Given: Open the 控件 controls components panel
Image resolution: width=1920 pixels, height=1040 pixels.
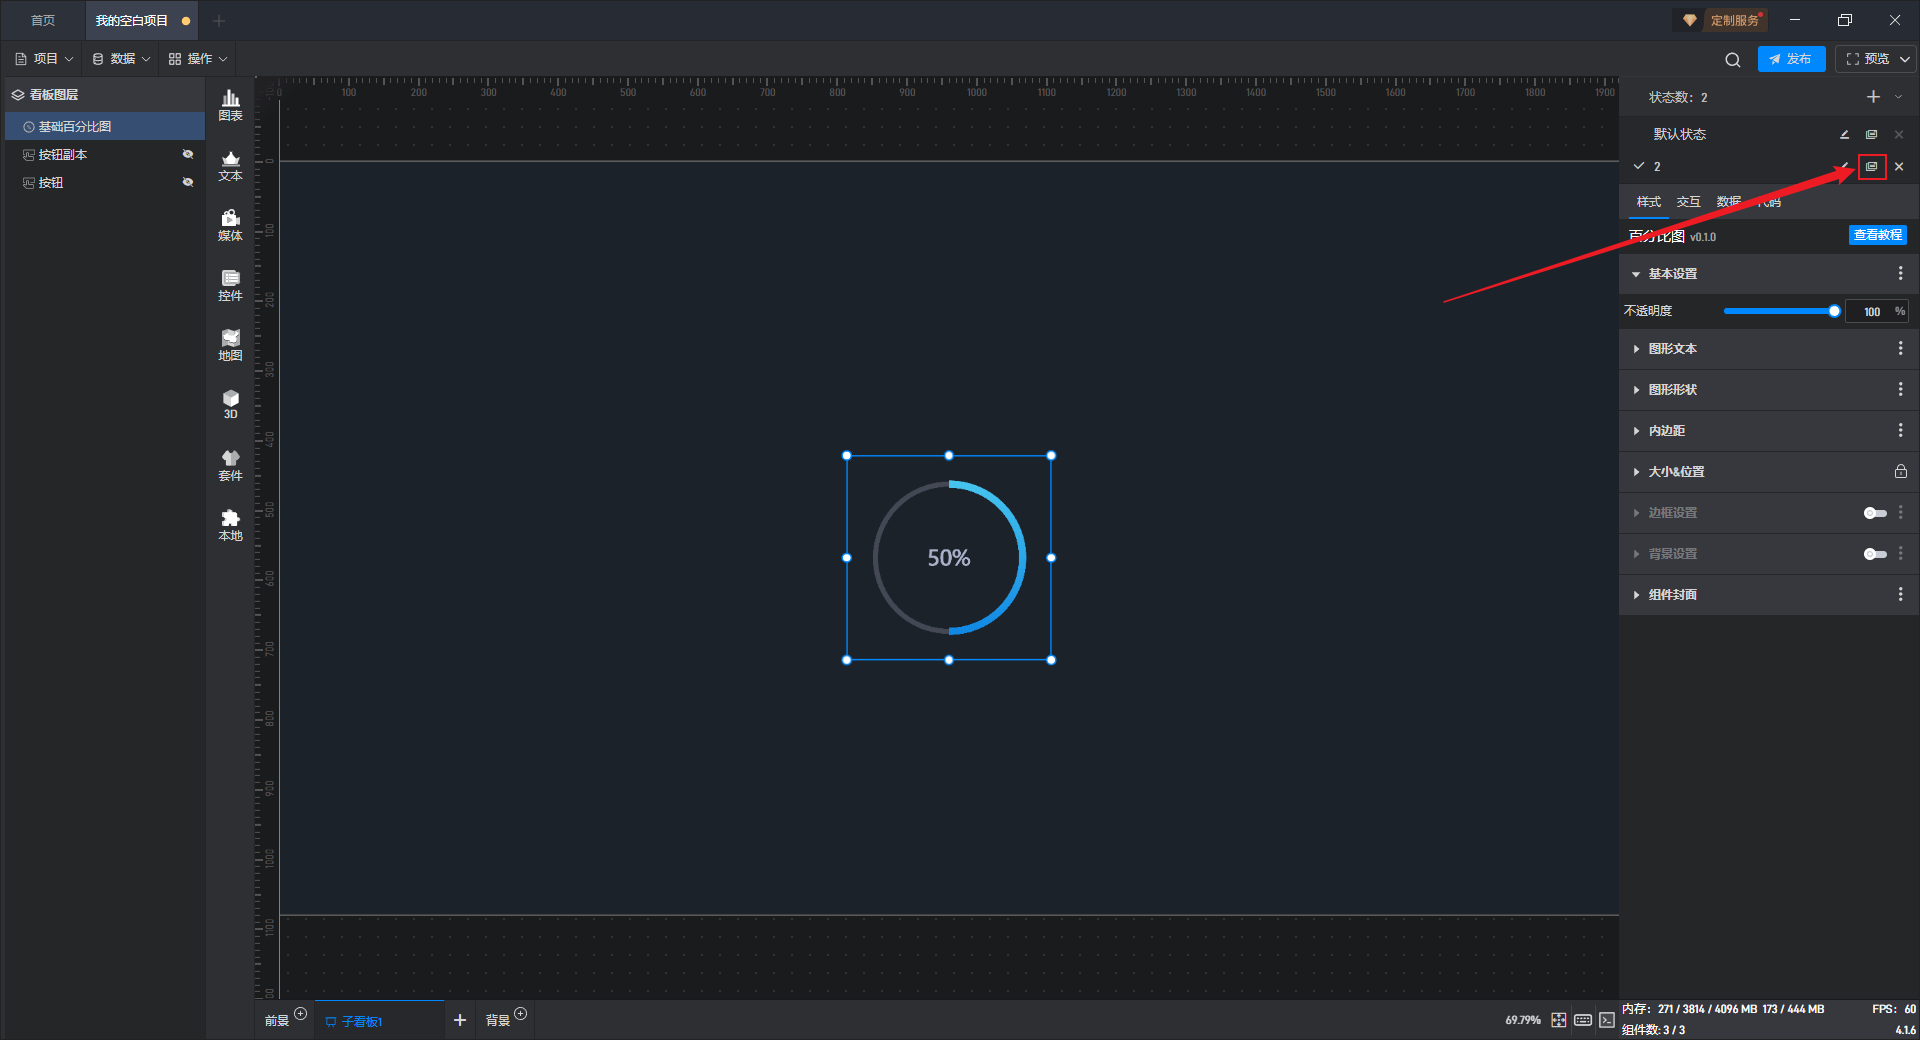Looking at the screenshot, I should 230,285.
